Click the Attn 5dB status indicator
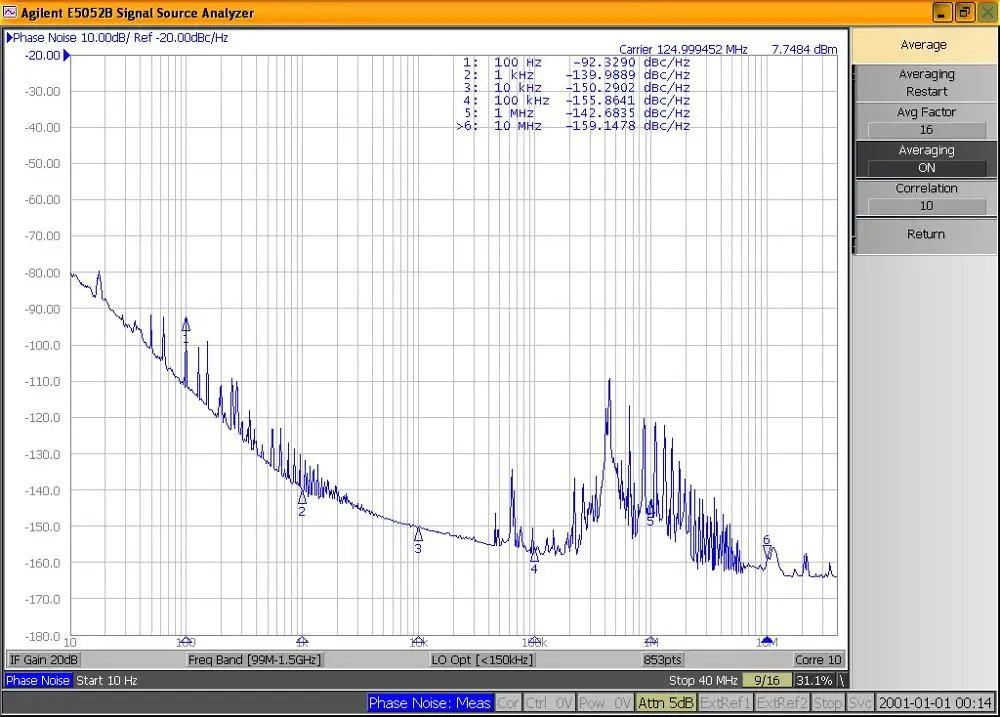1000x717 pixels. [x=665, y=703]
